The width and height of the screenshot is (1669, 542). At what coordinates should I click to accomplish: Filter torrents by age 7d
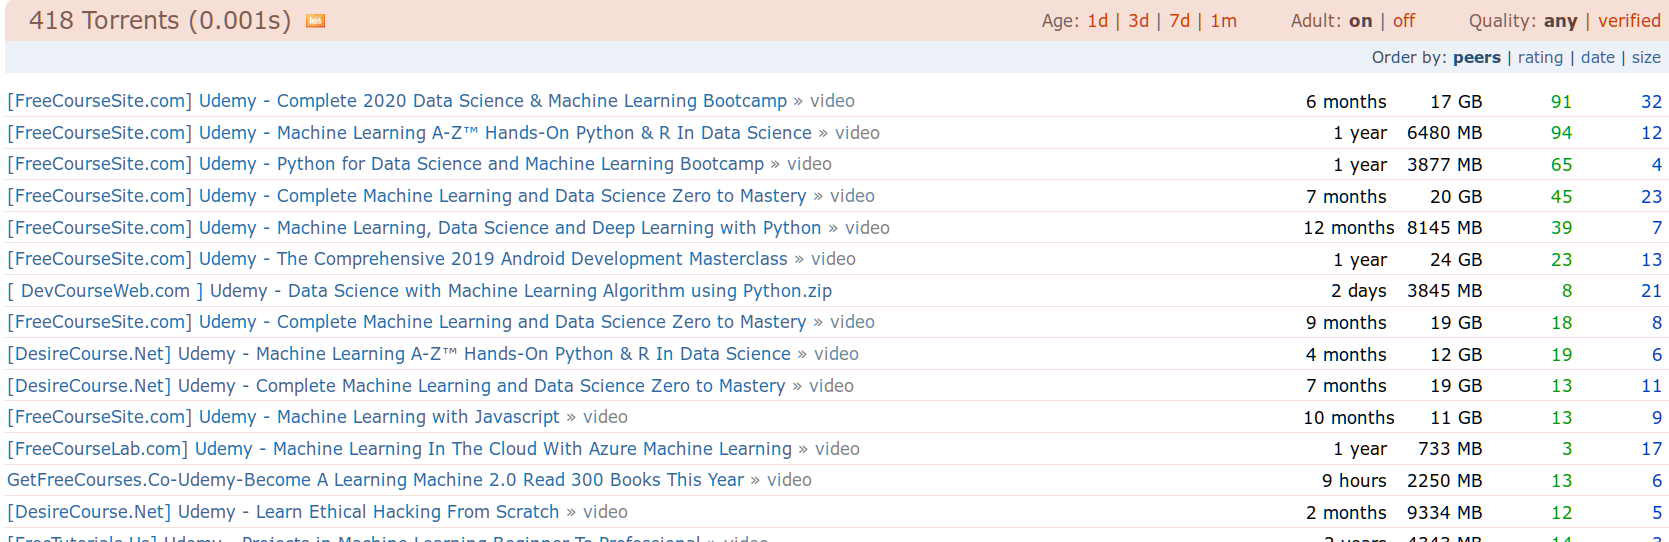1180,21
